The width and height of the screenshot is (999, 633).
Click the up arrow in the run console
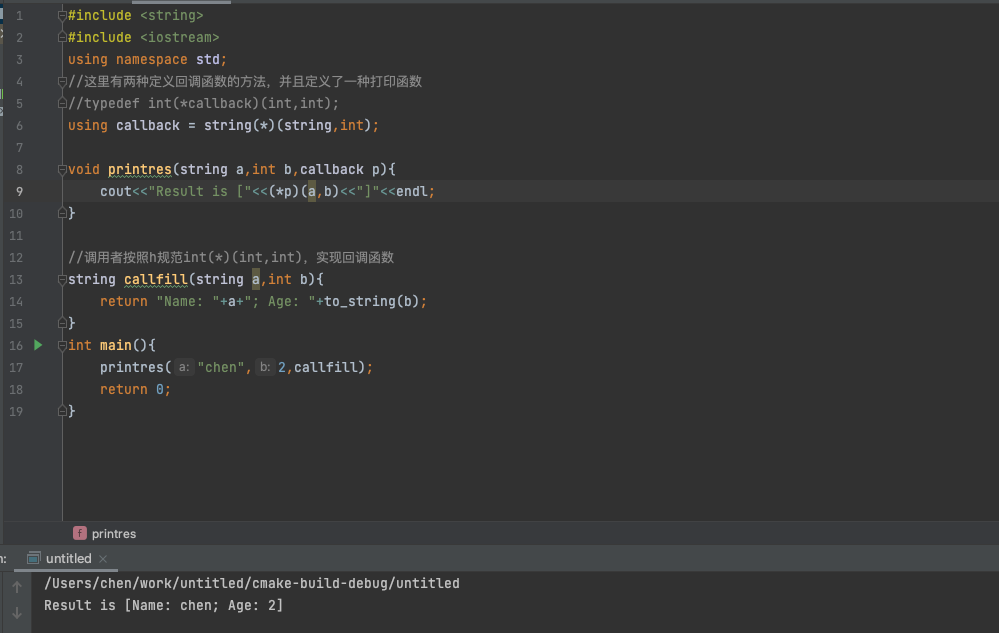coord(16,587)
